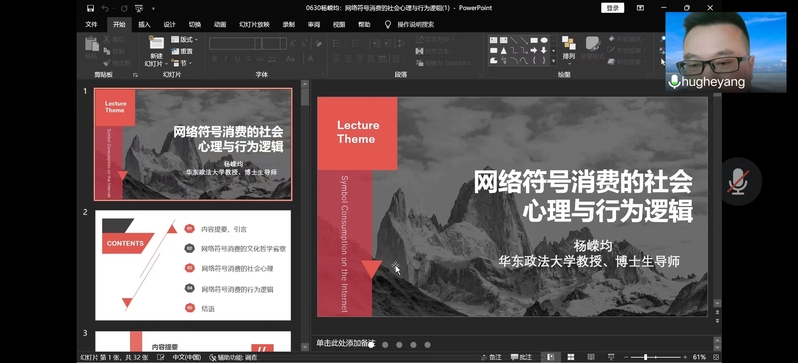Open the Arrange (排列) tool
798x363 pixels.
568,49
